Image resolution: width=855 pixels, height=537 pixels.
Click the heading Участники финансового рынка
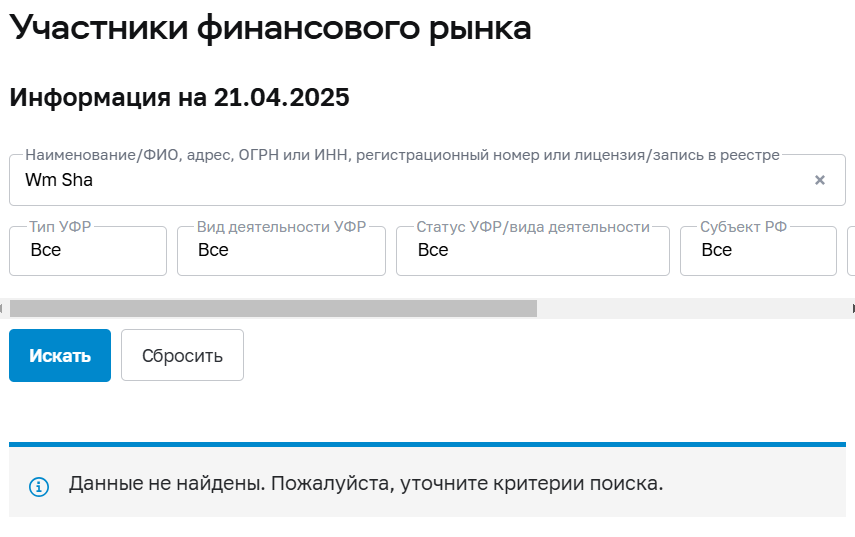coord(270,28)
